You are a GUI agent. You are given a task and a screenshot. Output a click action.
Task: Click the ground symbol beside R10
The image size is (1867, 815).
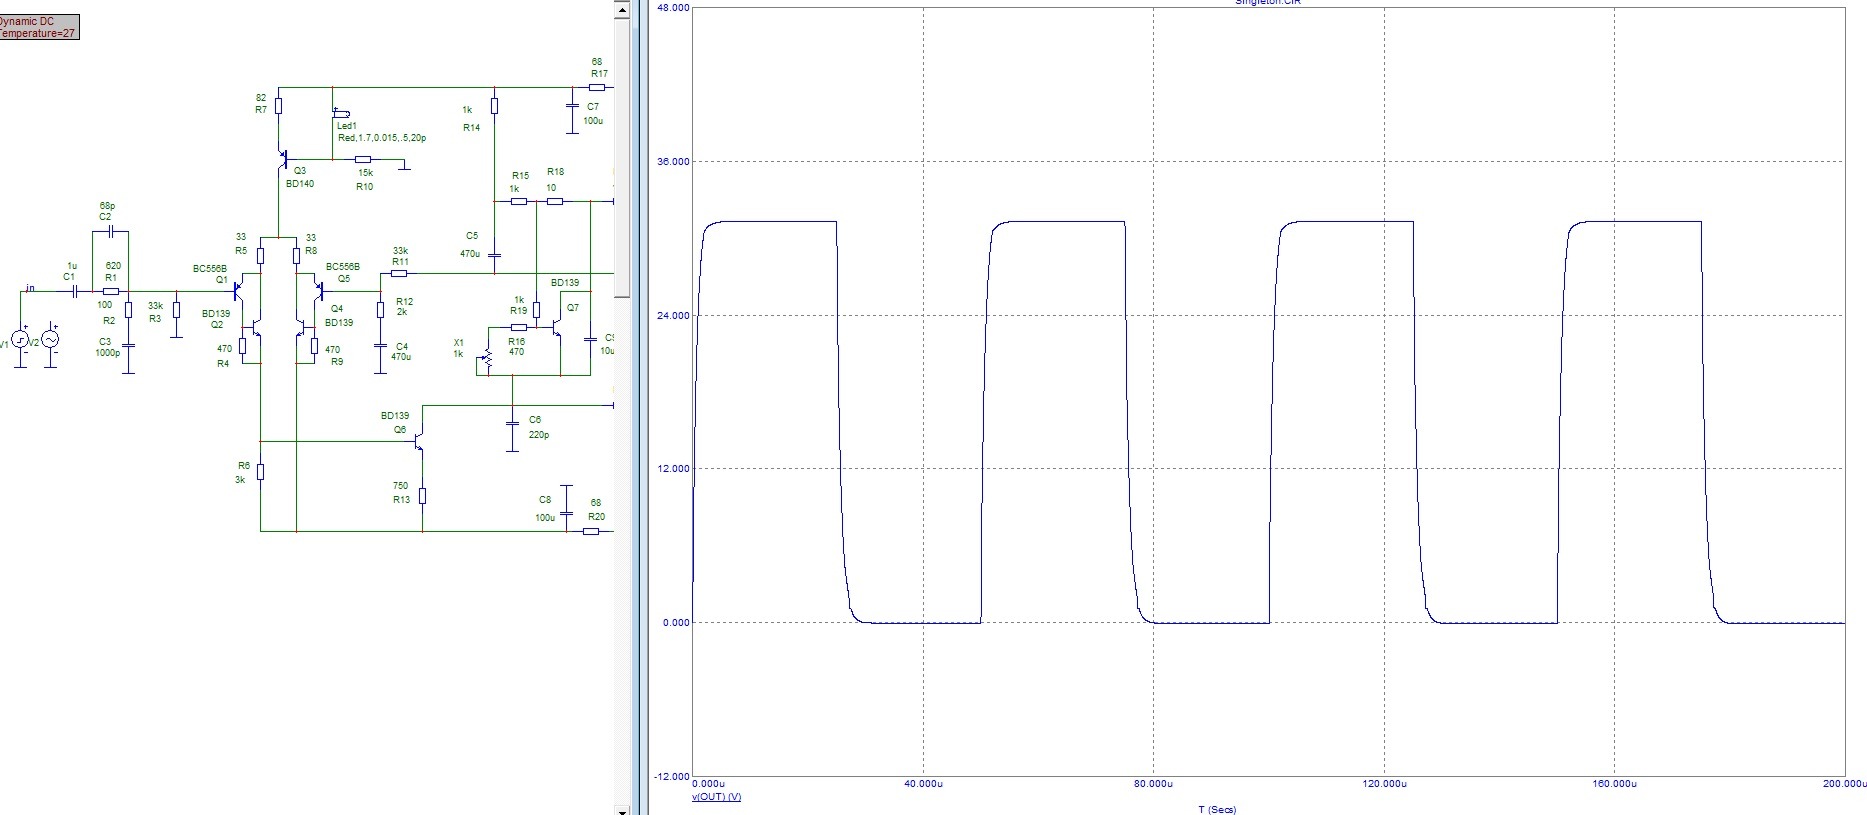404,164
